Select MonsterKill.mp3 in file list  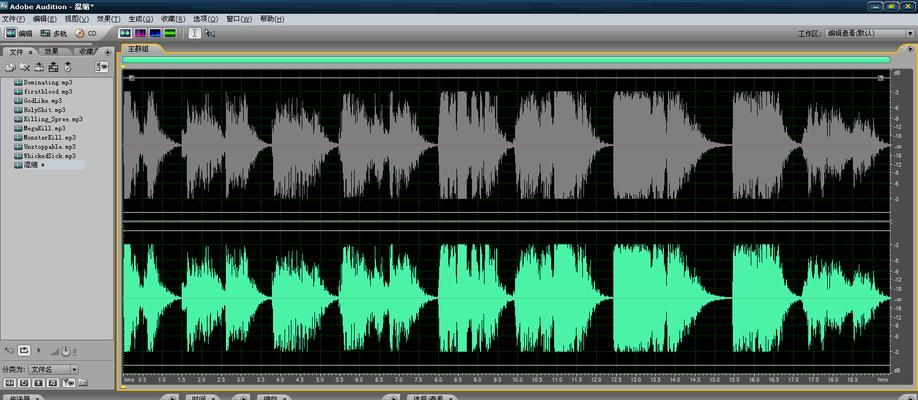44,138
